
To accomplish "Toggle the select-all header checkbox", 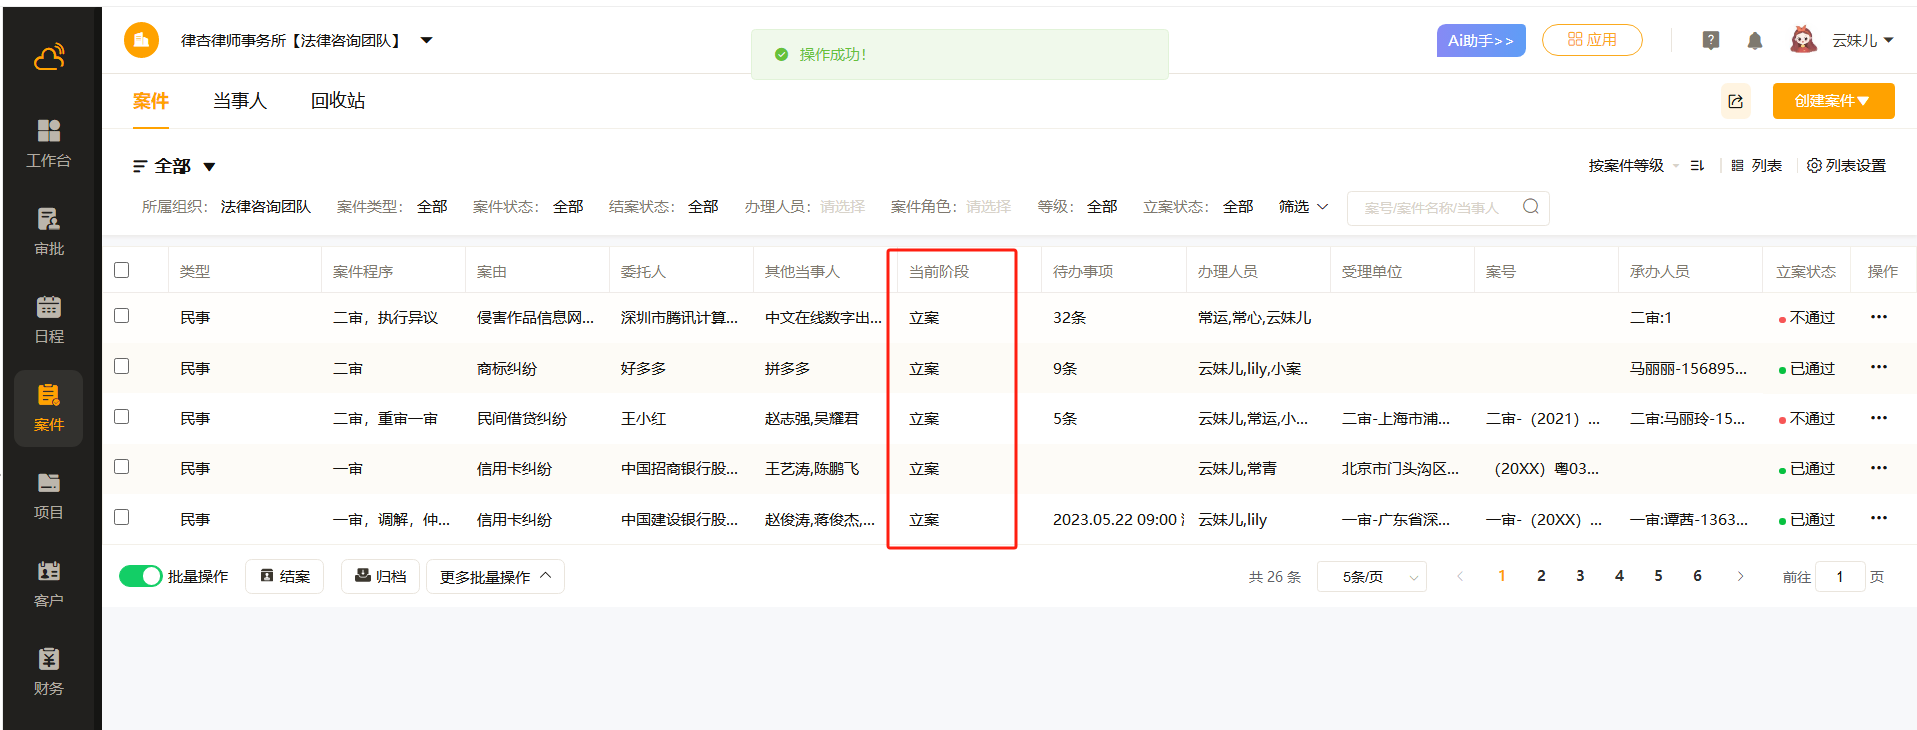I will coord(122,270).
